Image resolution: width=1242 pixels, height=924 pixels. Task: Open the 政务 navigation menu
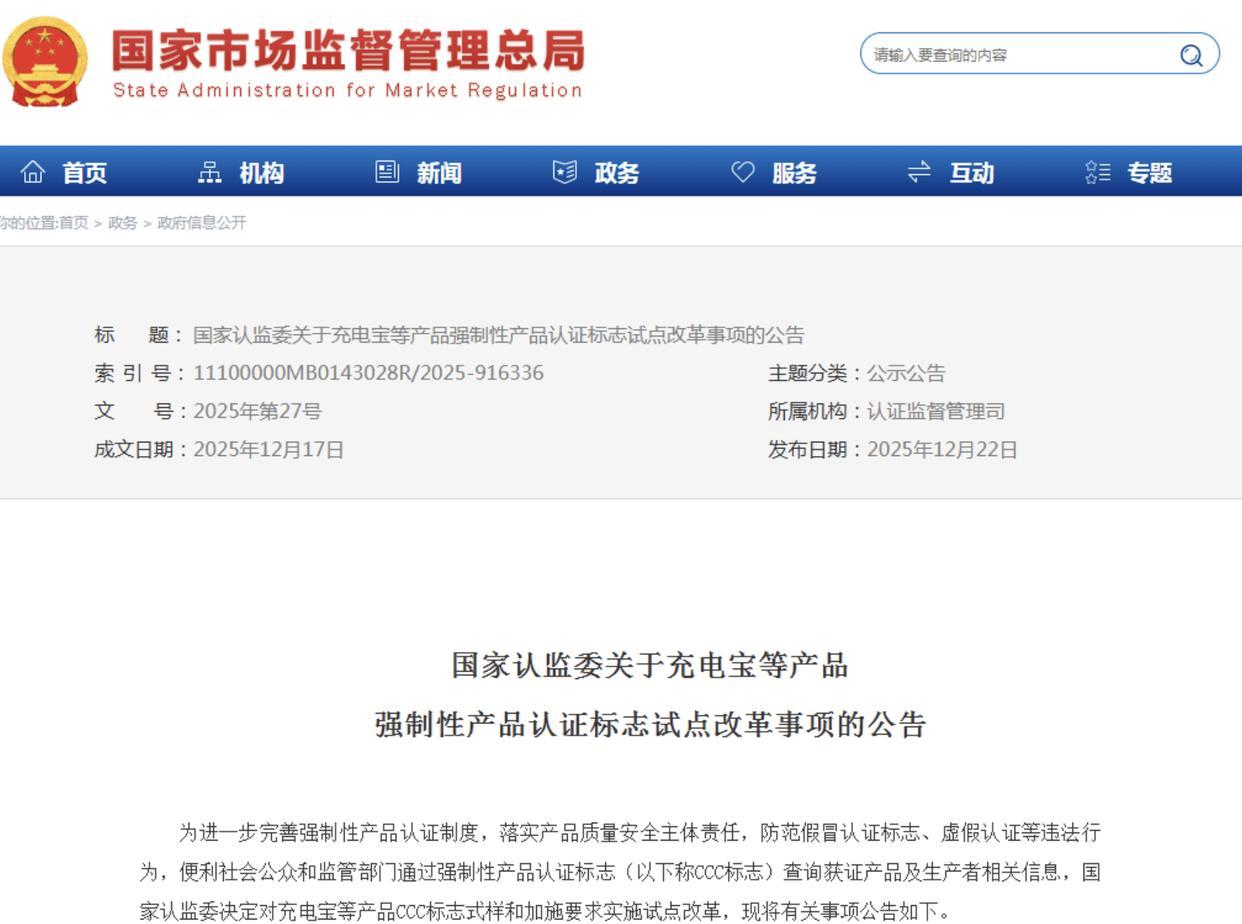(x=617, y=173)
